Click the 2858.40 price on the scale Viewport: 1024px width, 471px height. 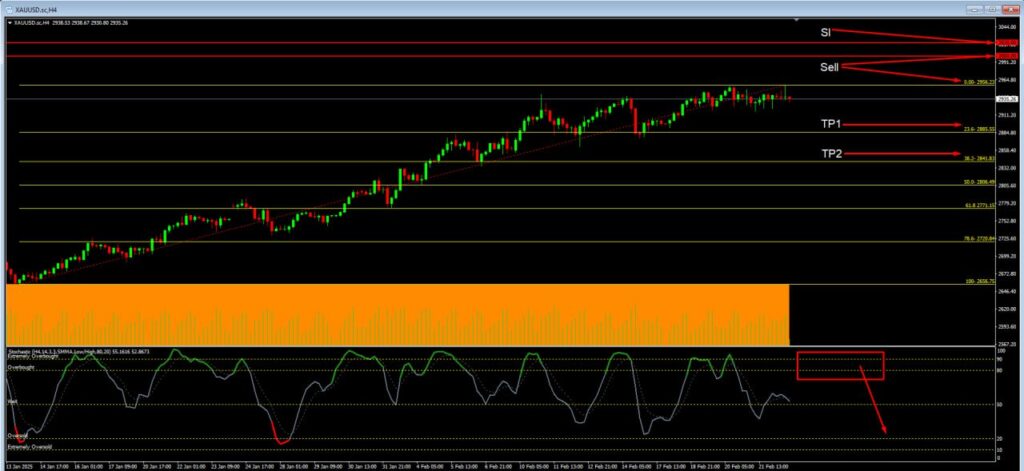click(1006, 150)
